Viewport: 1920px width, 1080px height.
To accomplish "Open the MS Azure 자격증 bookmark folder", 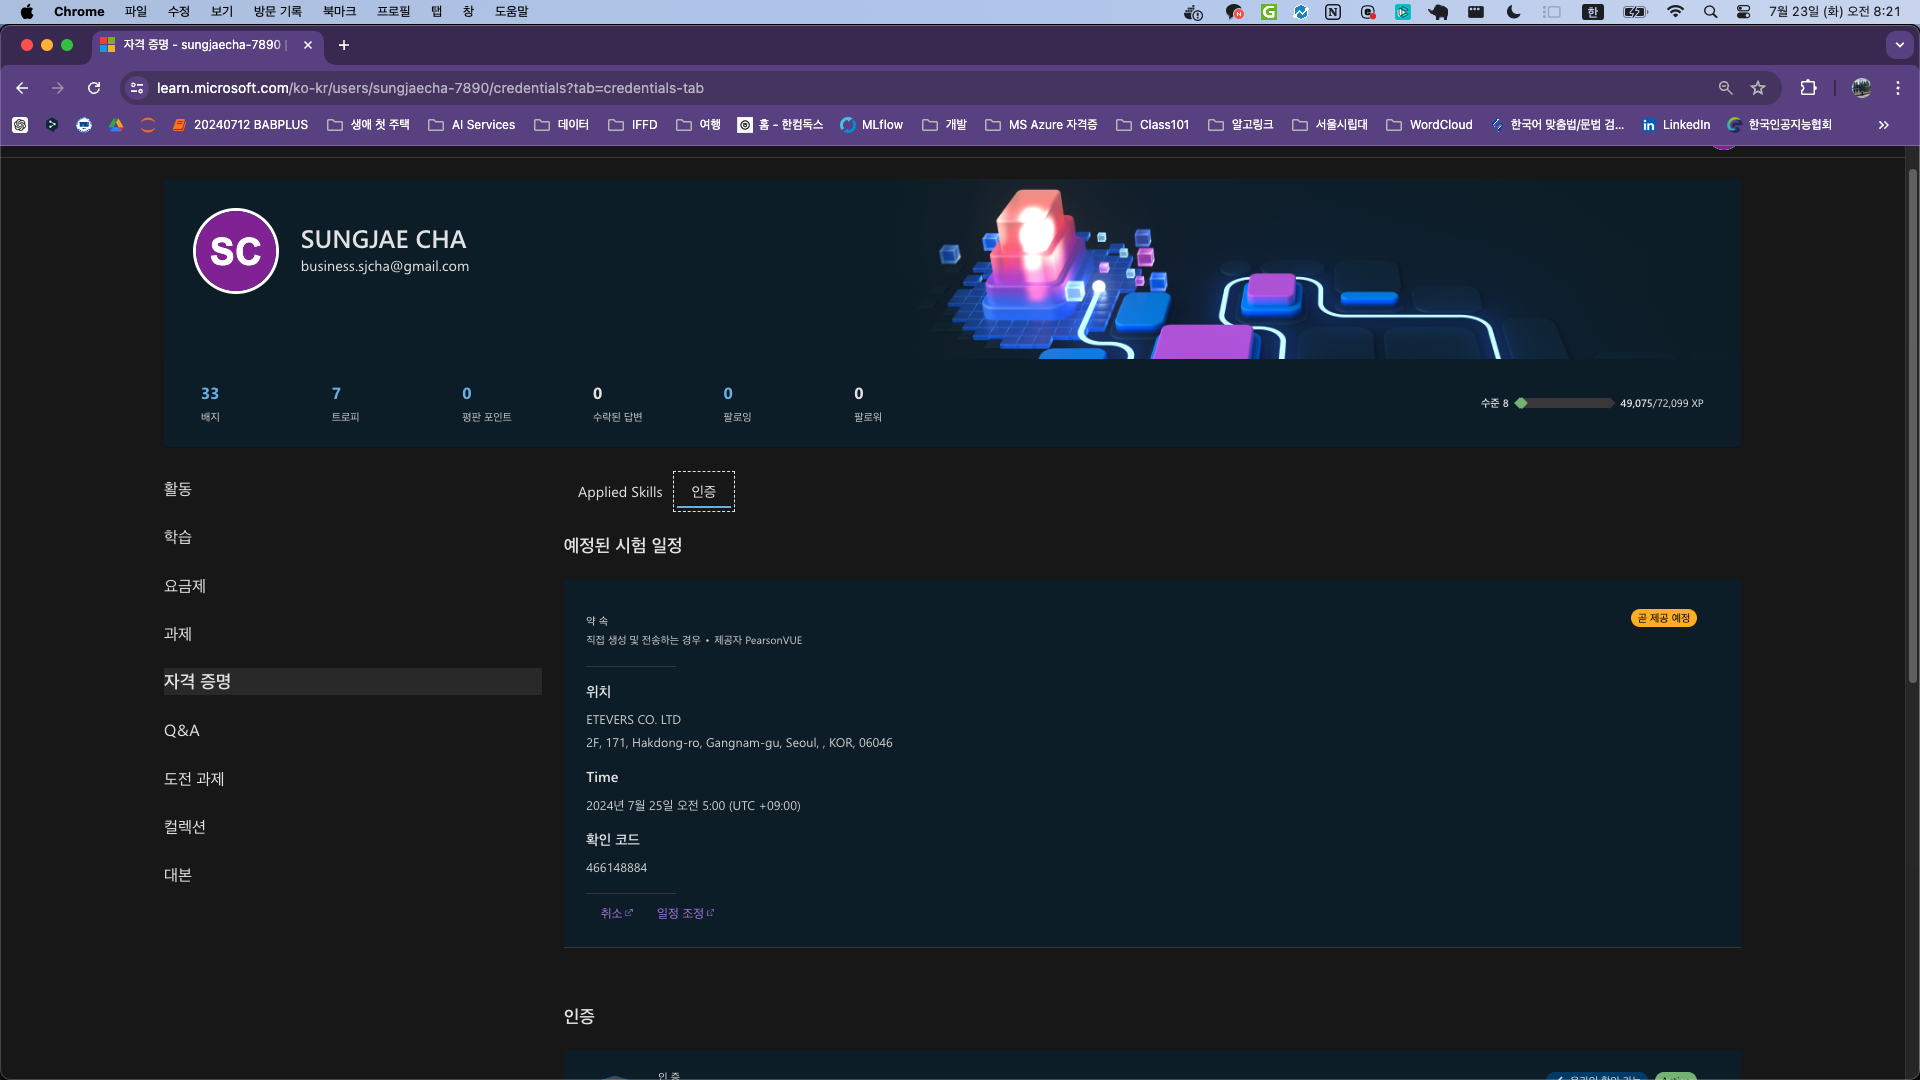I will (x=1041, y=125).
